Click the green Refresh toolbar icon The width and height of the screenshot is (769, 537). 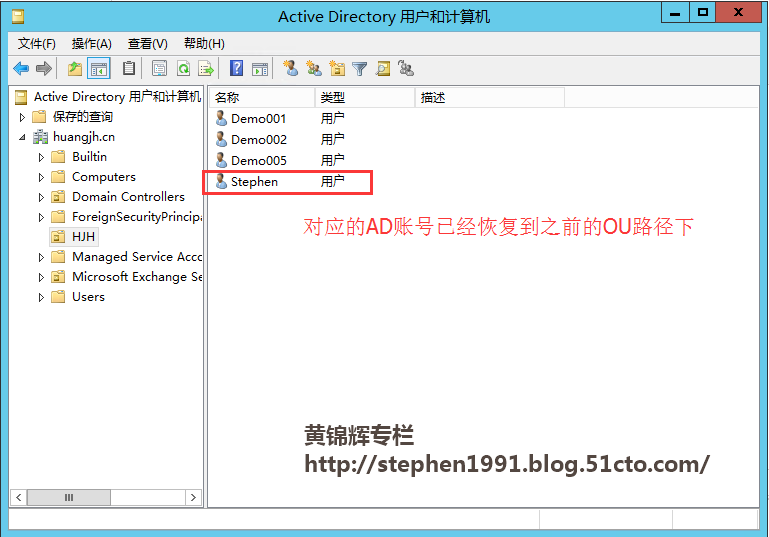[183, 69]
